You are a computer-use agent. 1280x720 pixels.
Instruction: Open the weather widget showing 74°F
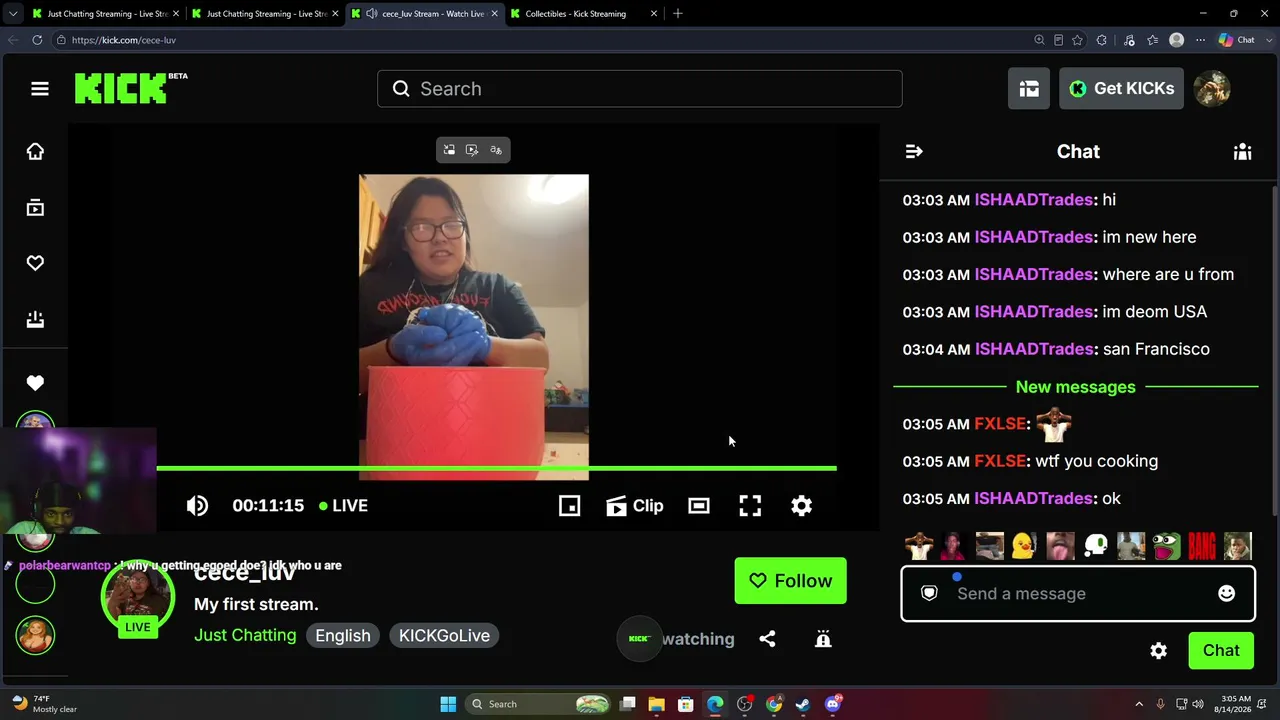[44, 704]
